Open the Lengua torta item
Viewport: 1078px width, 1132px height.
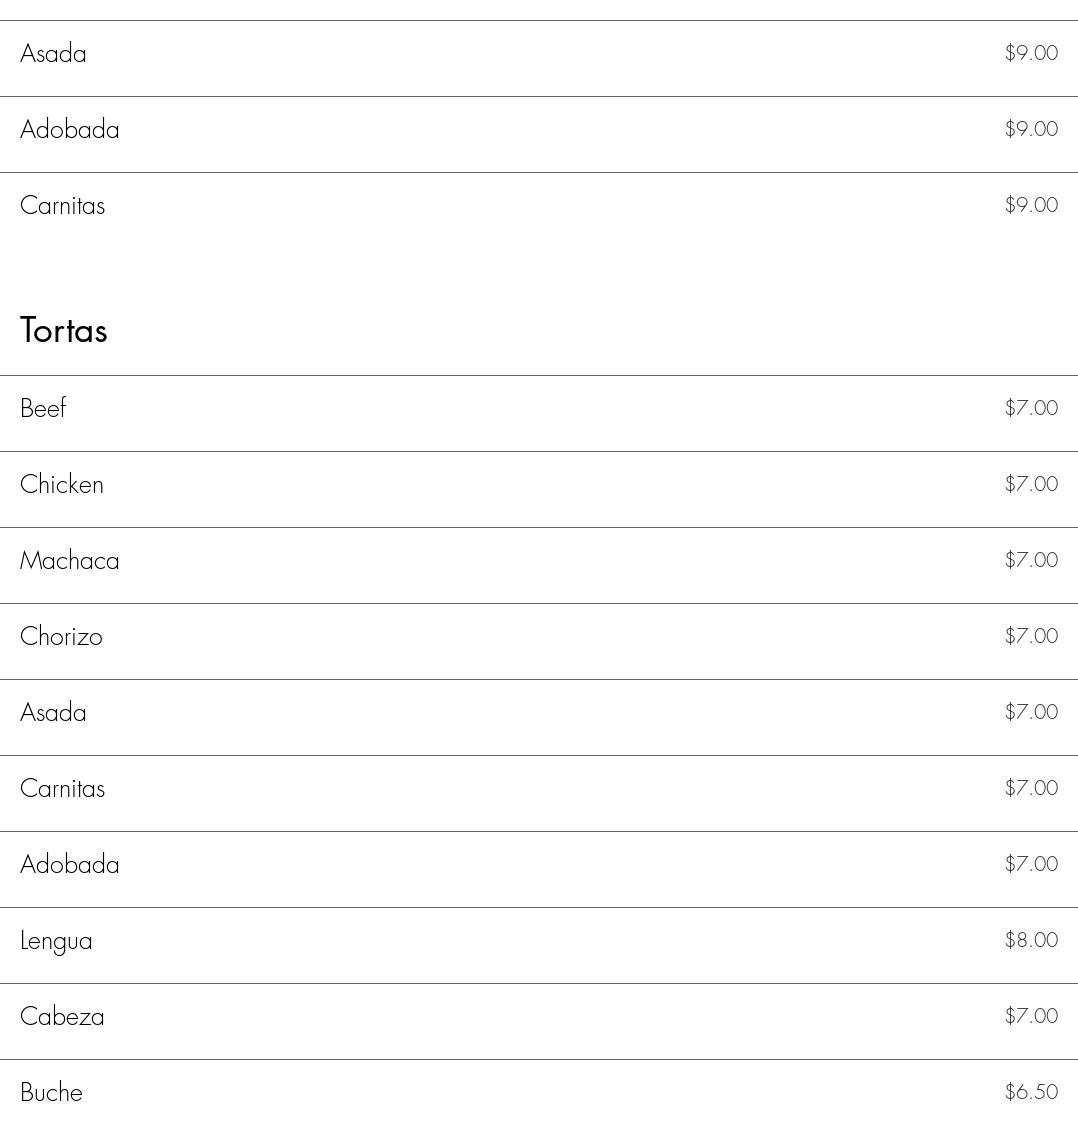56,940
